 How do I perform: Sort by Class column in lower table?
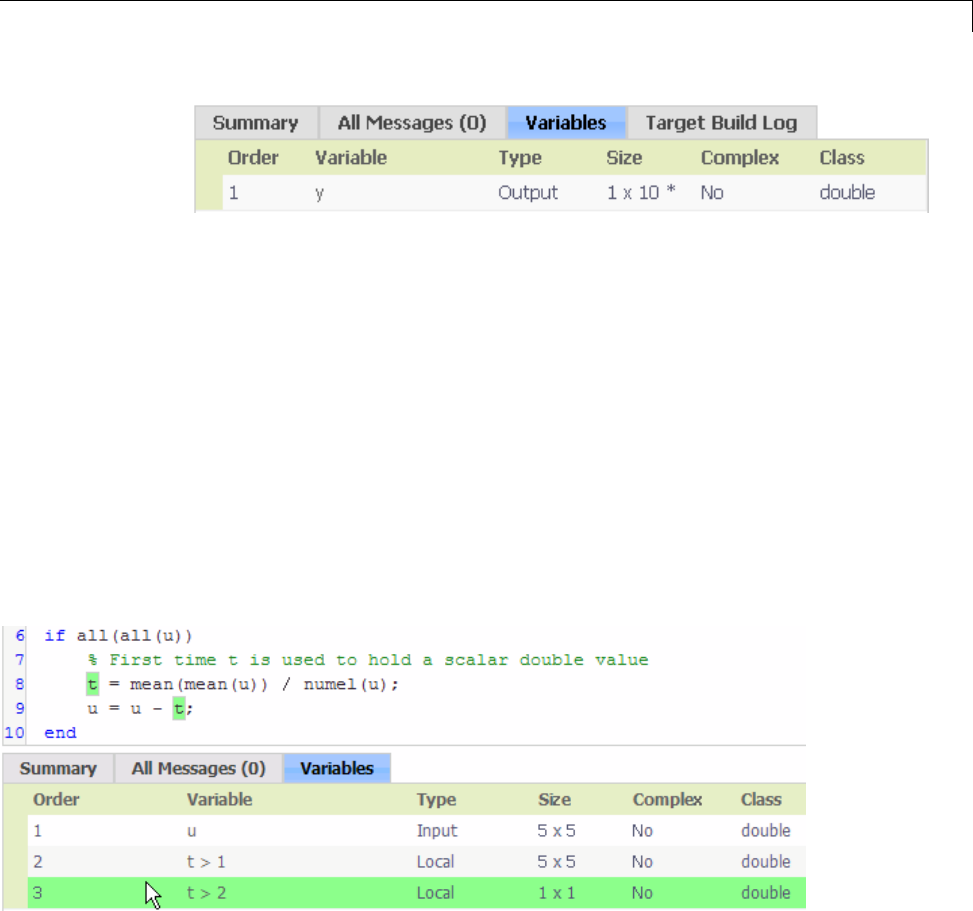coord(761,799)
